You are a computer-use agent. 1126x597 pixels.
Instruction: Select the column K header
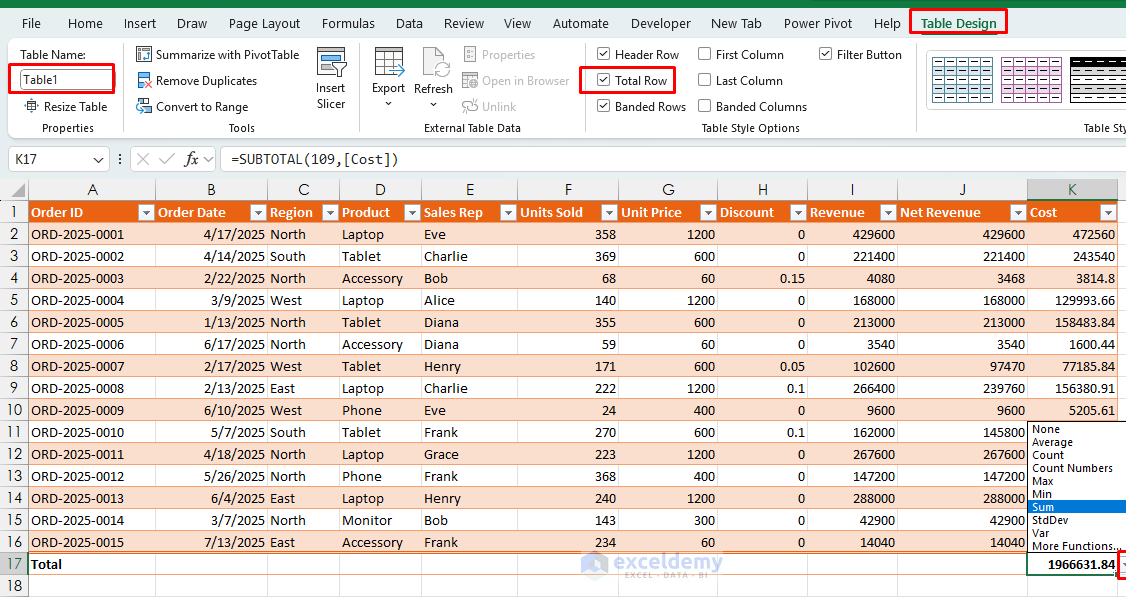click(1072, 190)
